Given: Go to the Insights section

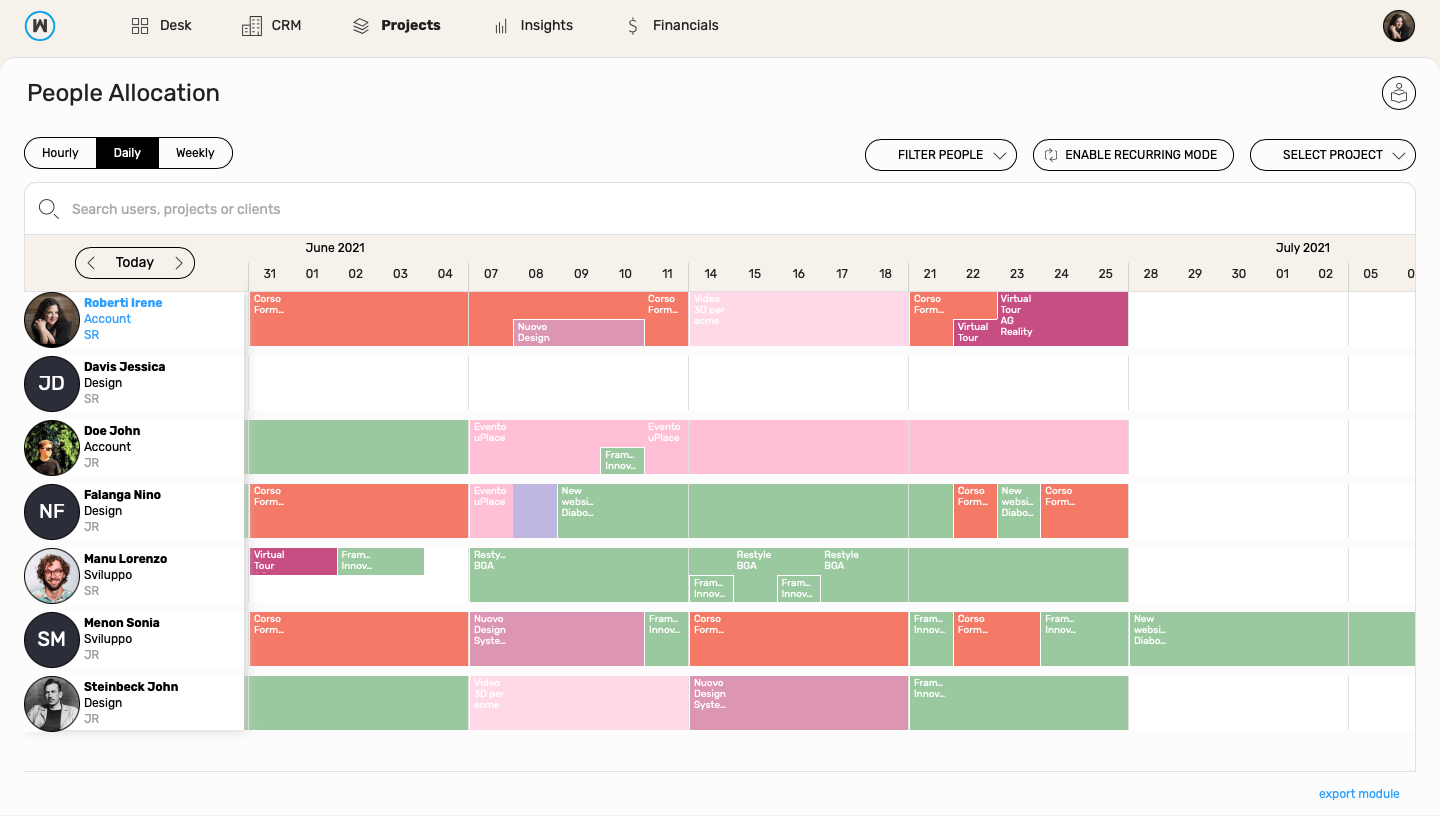Looking at the screenshot, I should [534, 26].
